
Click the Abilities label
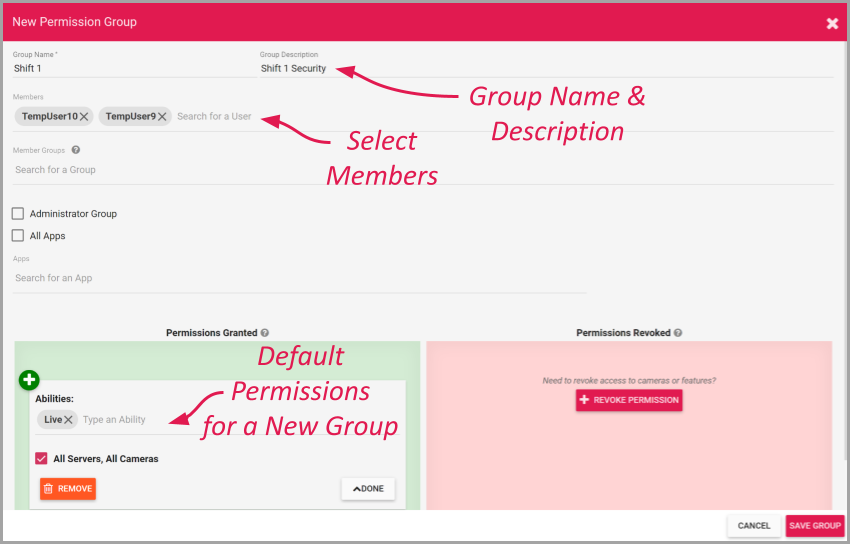(54, 399)
